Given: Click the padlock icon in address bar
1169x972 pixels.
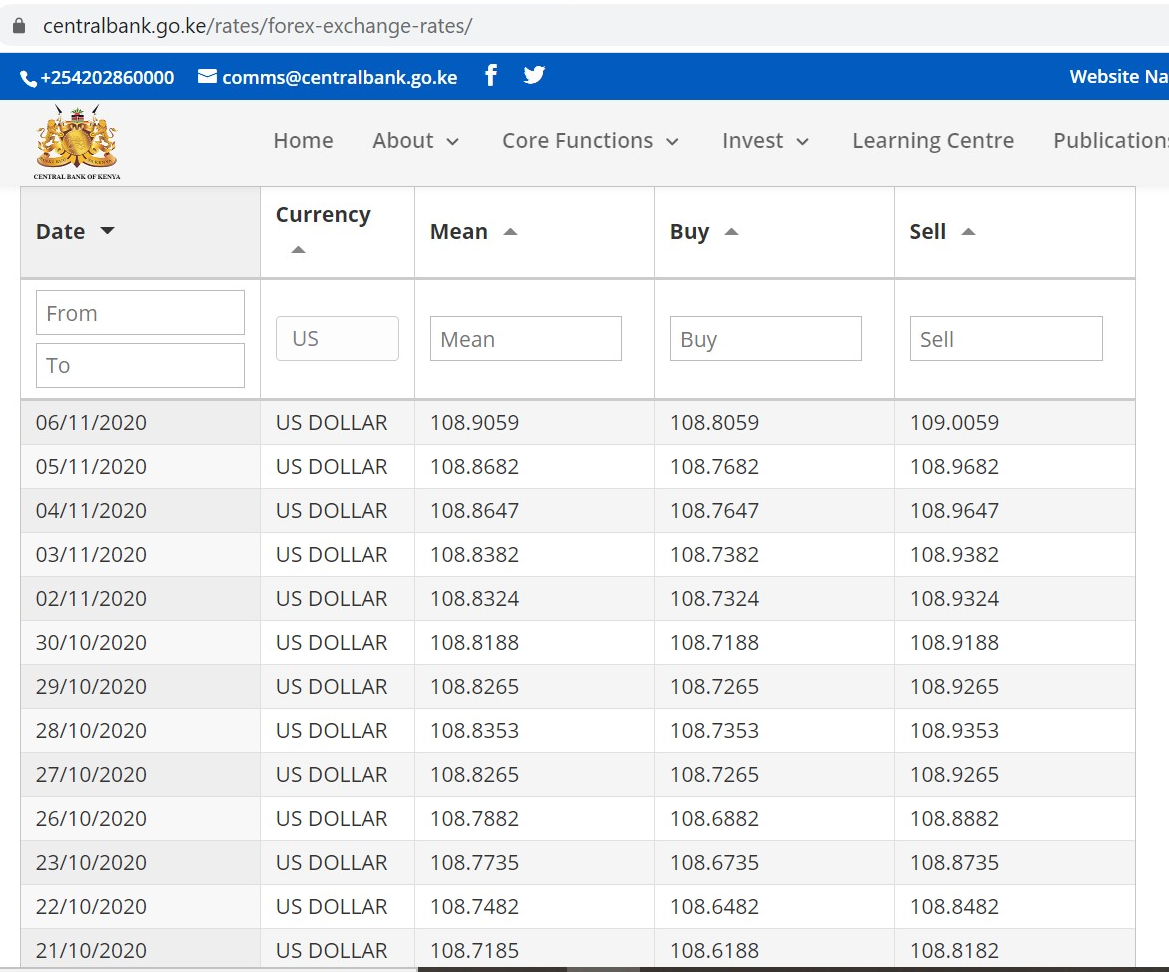Looking at the screenshot, I should 19,26.
